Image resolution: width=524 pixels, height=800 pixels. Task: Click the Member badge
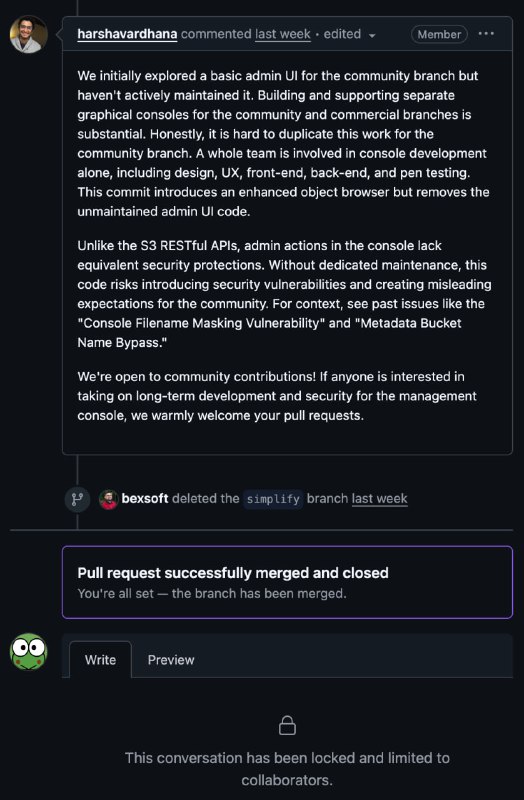[439, 34]
